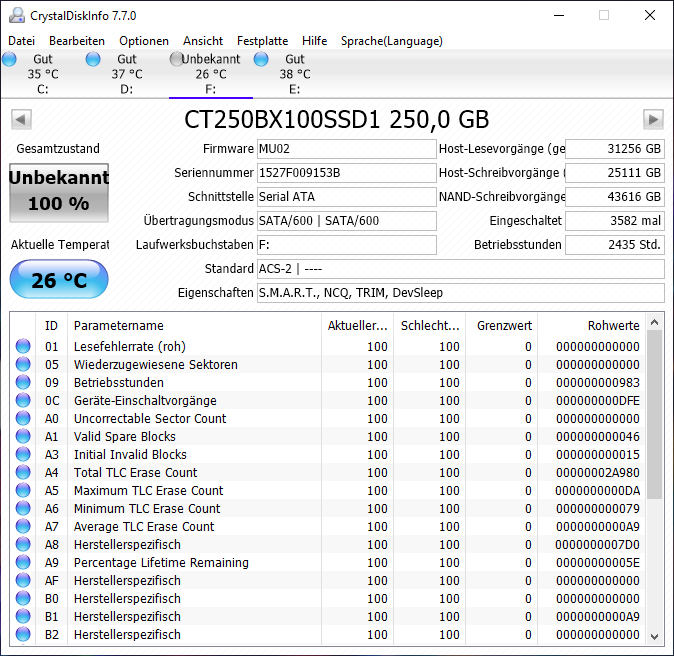Screen dimensions: 674x656
Task: Click the SMART list scroll up arrow
Action: coord(655,322)
